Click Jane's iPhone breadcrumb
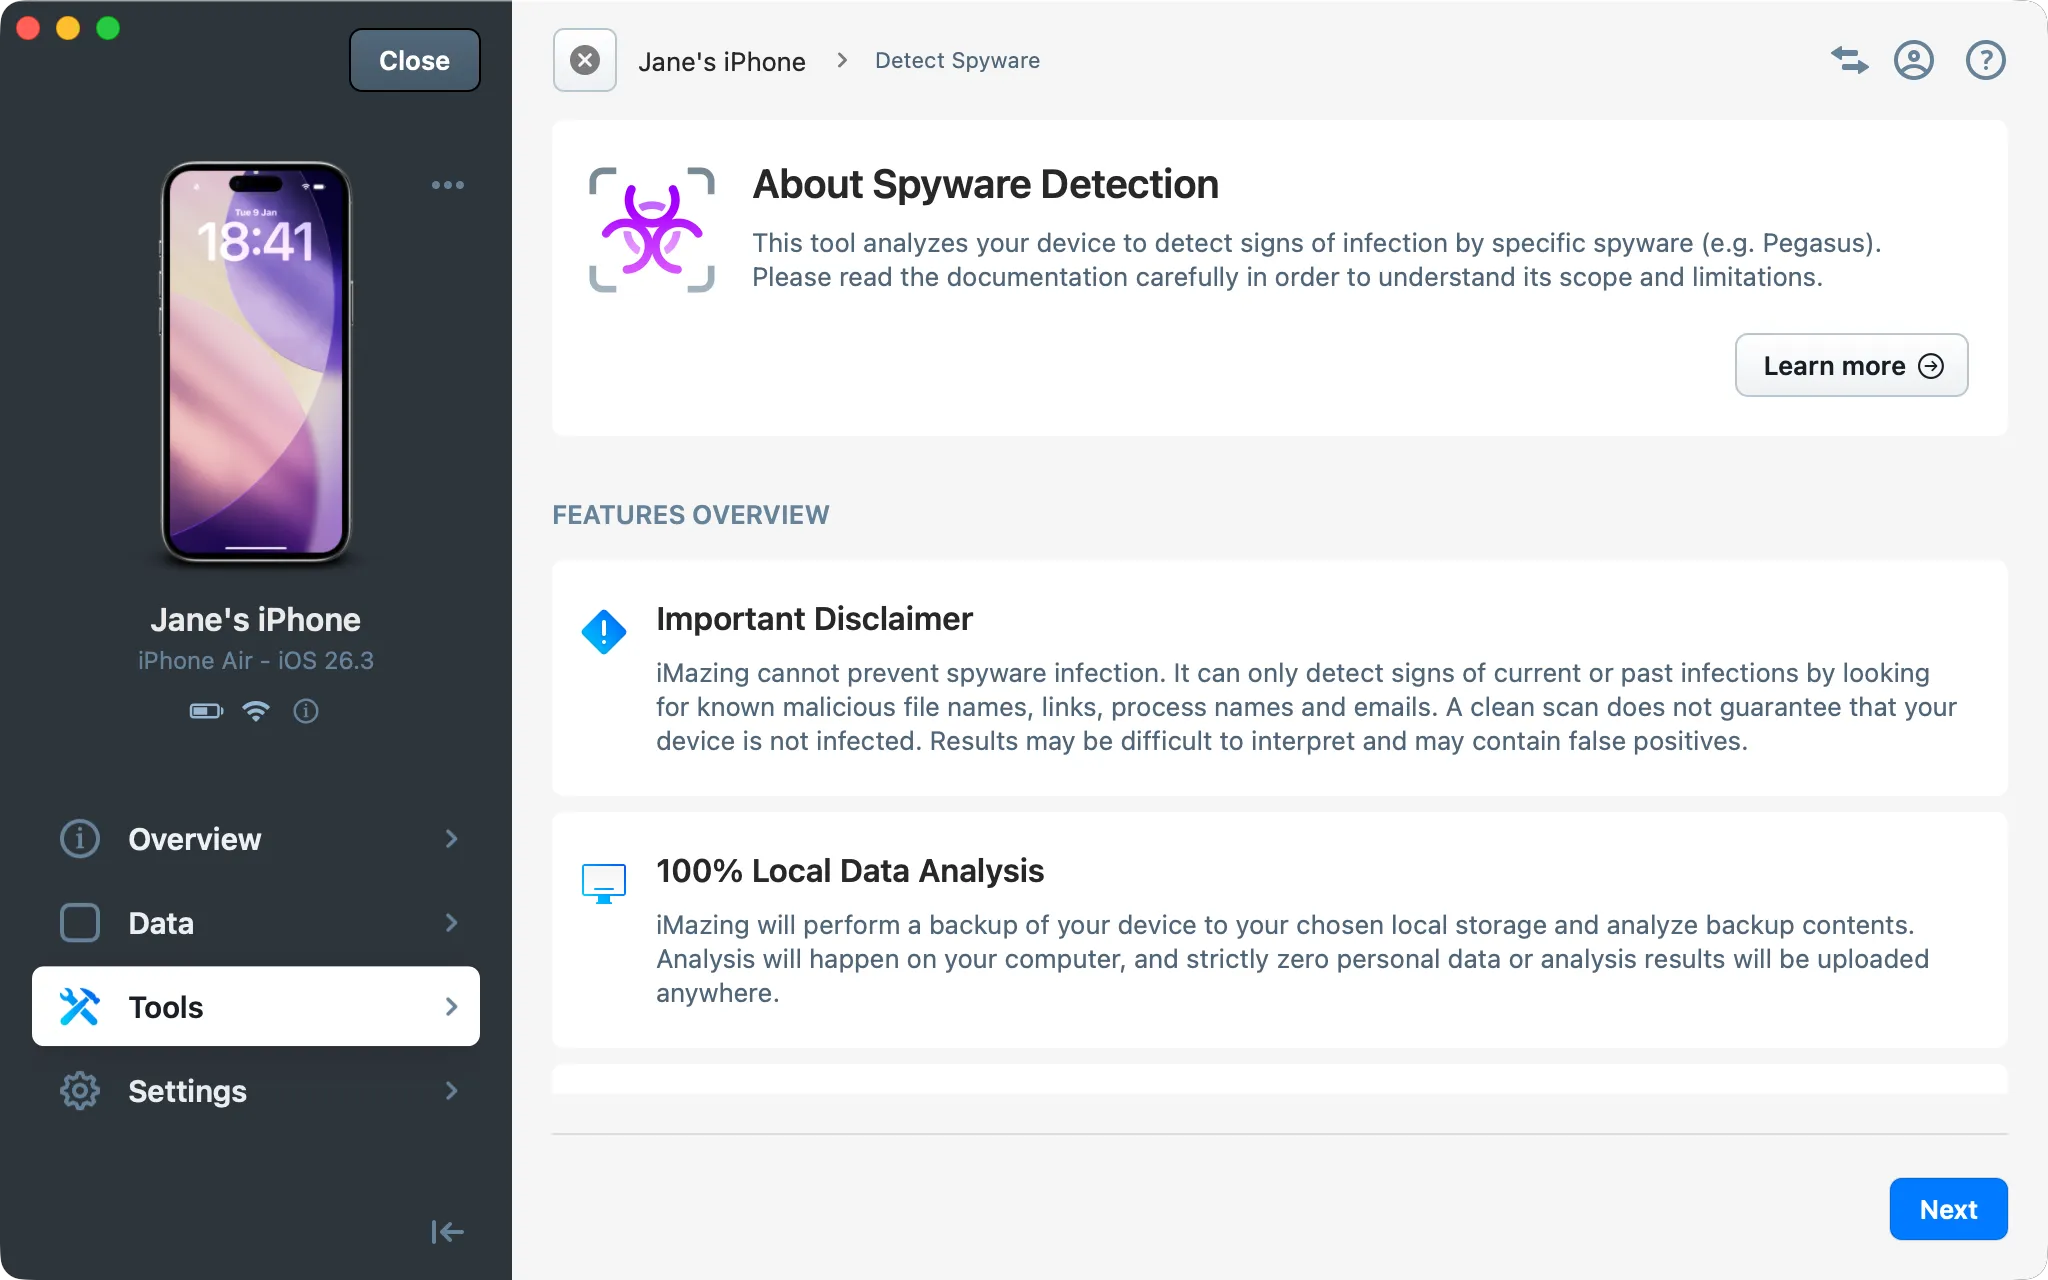The width and height of the screenshot is (2048, 1280). [x=721, y=62]
